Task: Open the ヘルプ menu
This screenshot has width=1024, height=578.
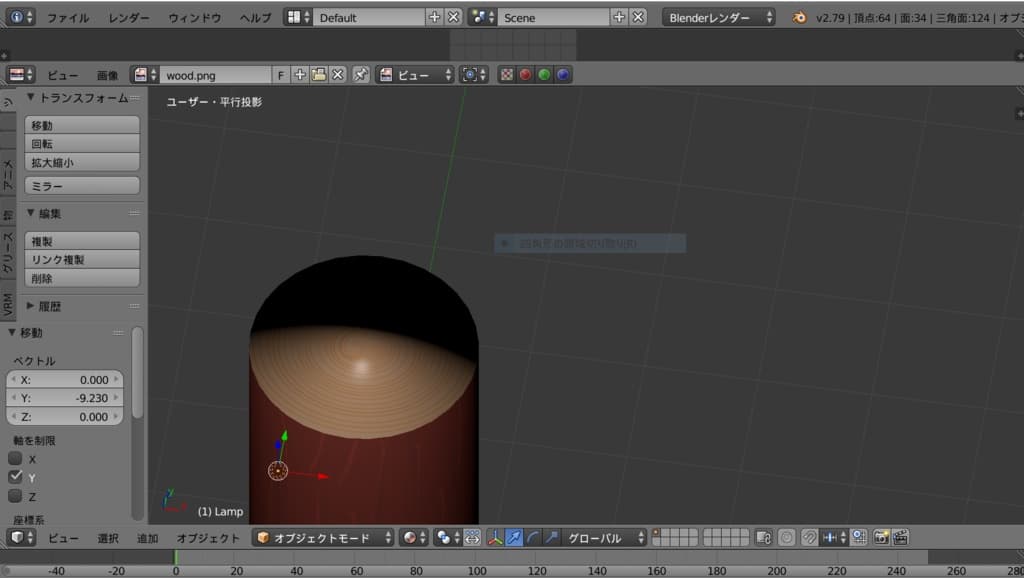Action: point(255,18)
